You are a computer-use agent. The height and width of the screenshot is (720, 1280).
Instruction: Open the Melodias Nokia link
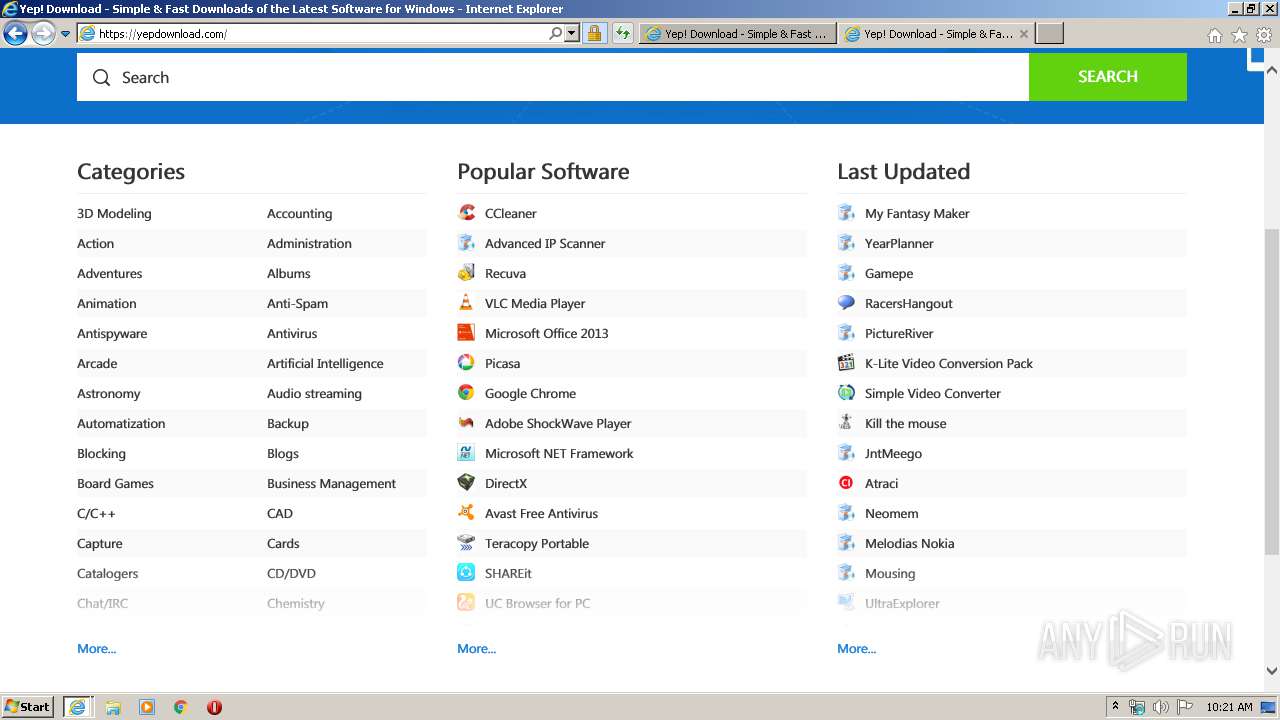[x=909, y=543]
